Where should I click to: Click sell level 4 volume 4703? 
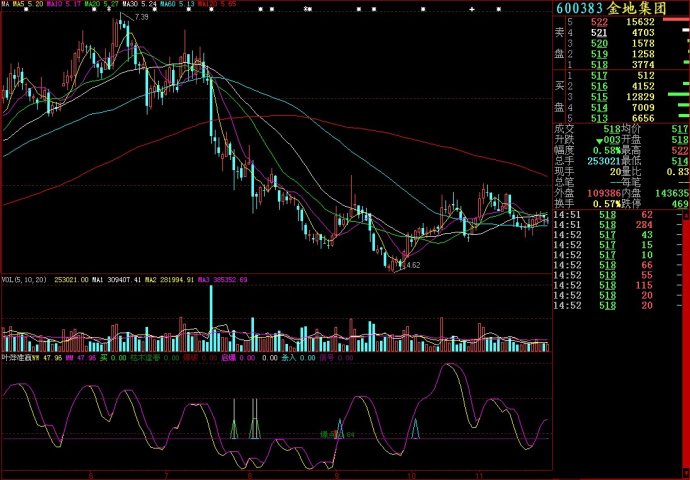pyautogui.click(x=643, y=33)
